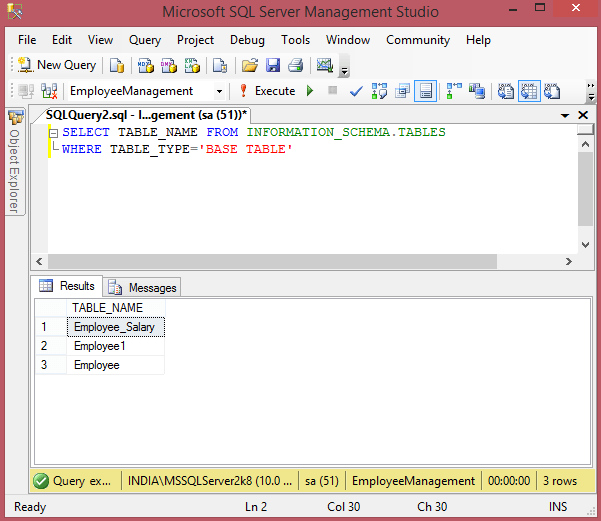
Task: Click Display Estimated Execution Plan icon
Action: 379,91
